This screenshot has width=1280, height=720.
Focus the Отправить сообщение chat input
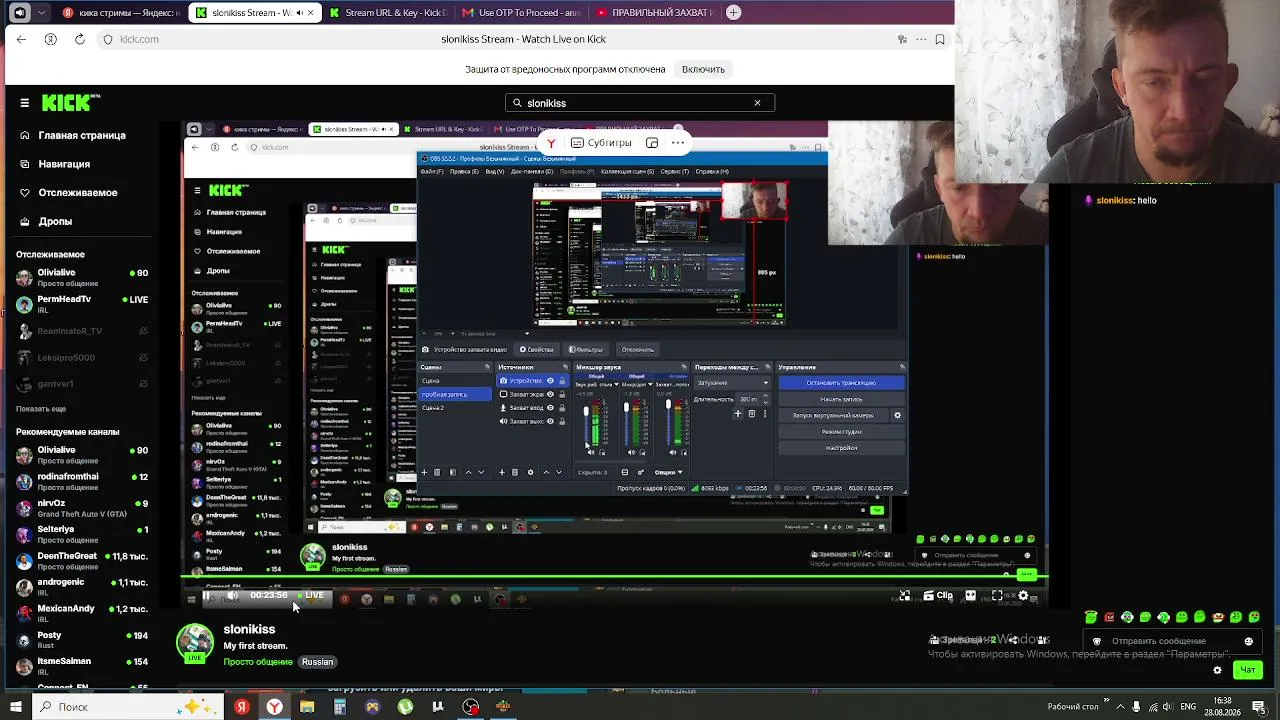tap(1172, 641)
